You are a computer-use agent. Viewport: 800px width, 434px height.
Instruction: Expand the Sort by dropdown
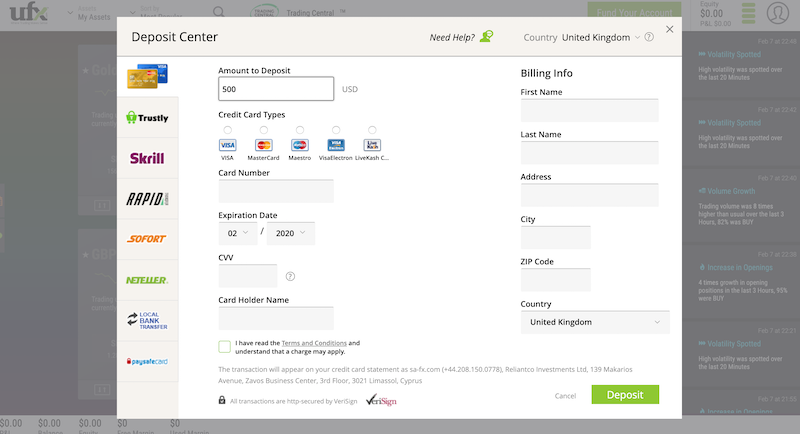pos(157,13)
